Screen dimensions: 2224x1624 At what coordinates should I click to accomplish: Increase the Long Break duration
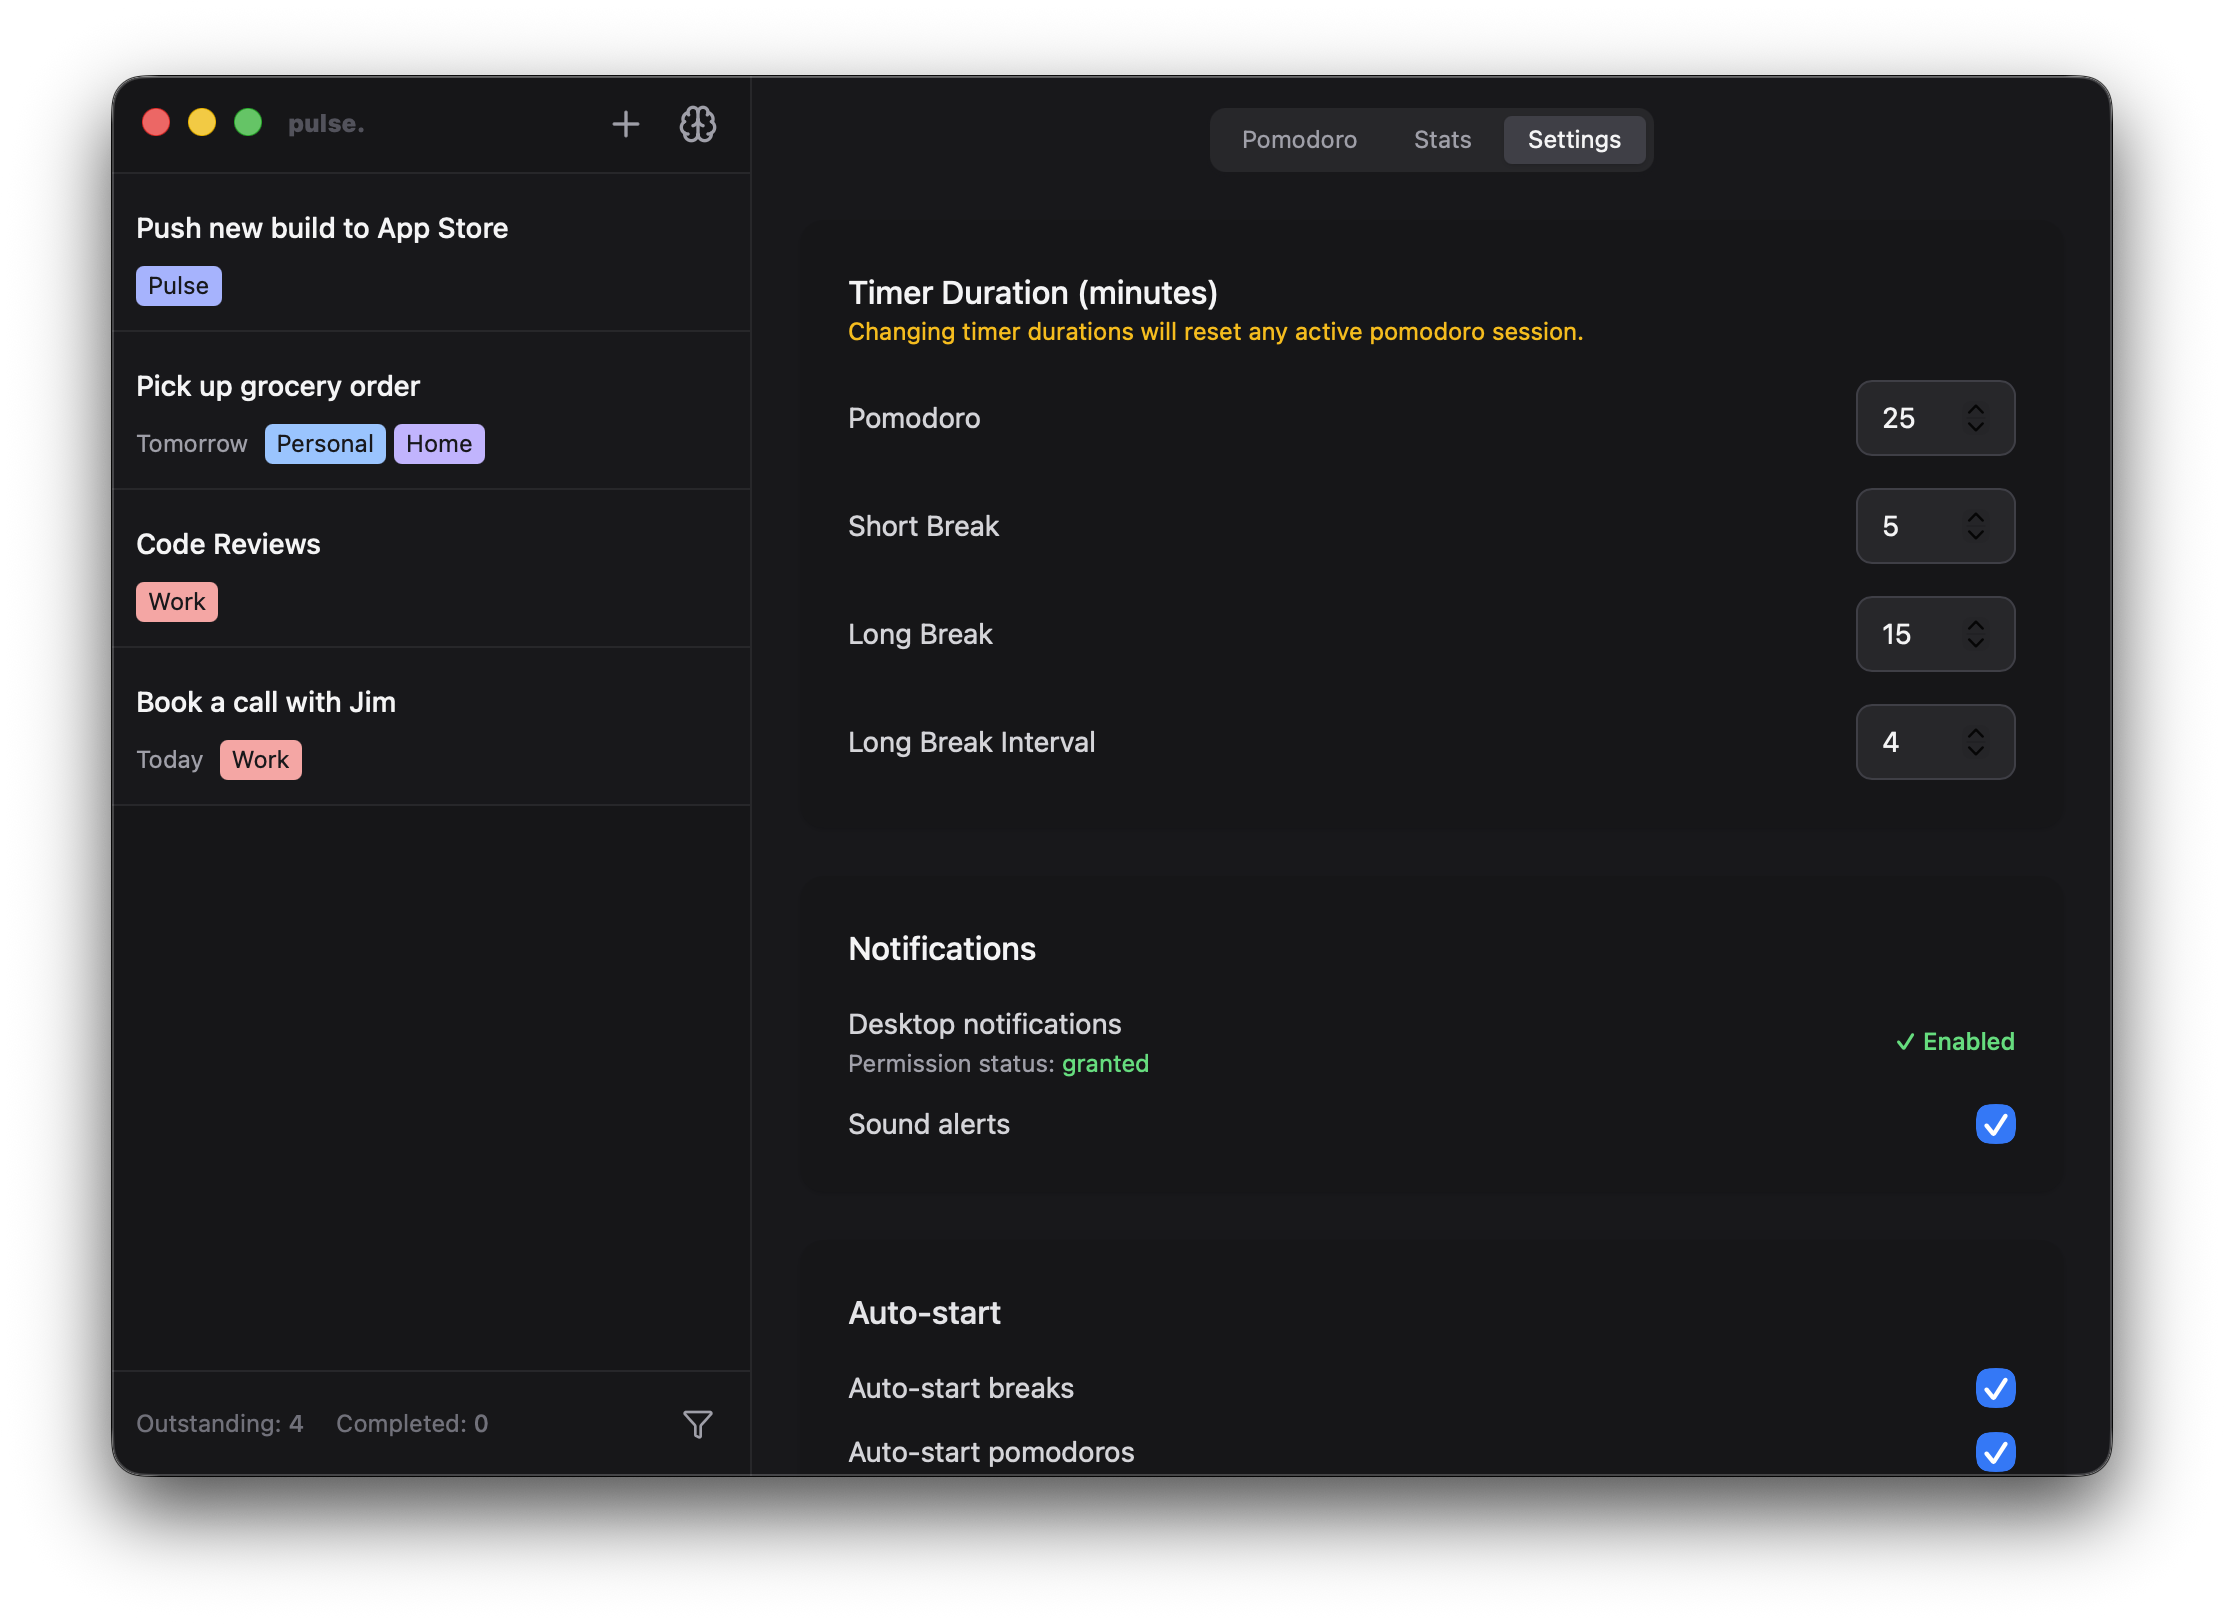tap(1976, 623)
